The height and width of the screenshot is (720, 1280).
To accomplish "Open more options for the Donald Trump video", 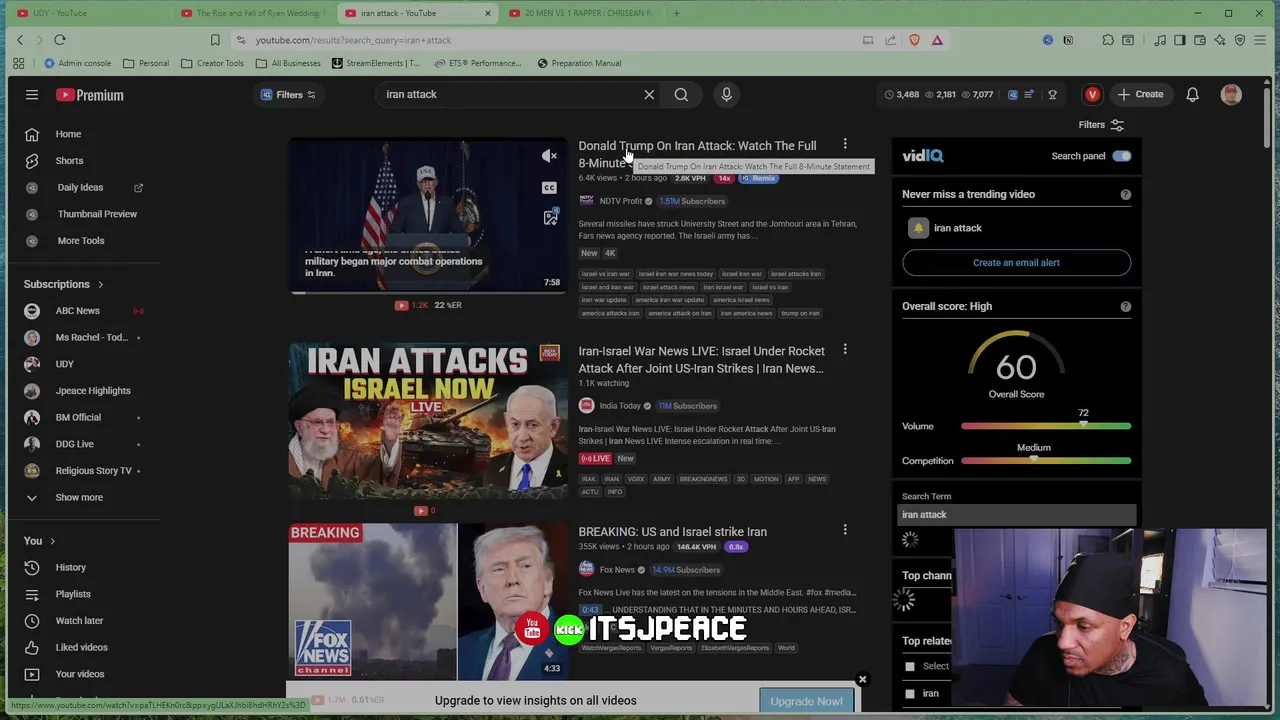I will pyautogui.click(x=845, y=145).
